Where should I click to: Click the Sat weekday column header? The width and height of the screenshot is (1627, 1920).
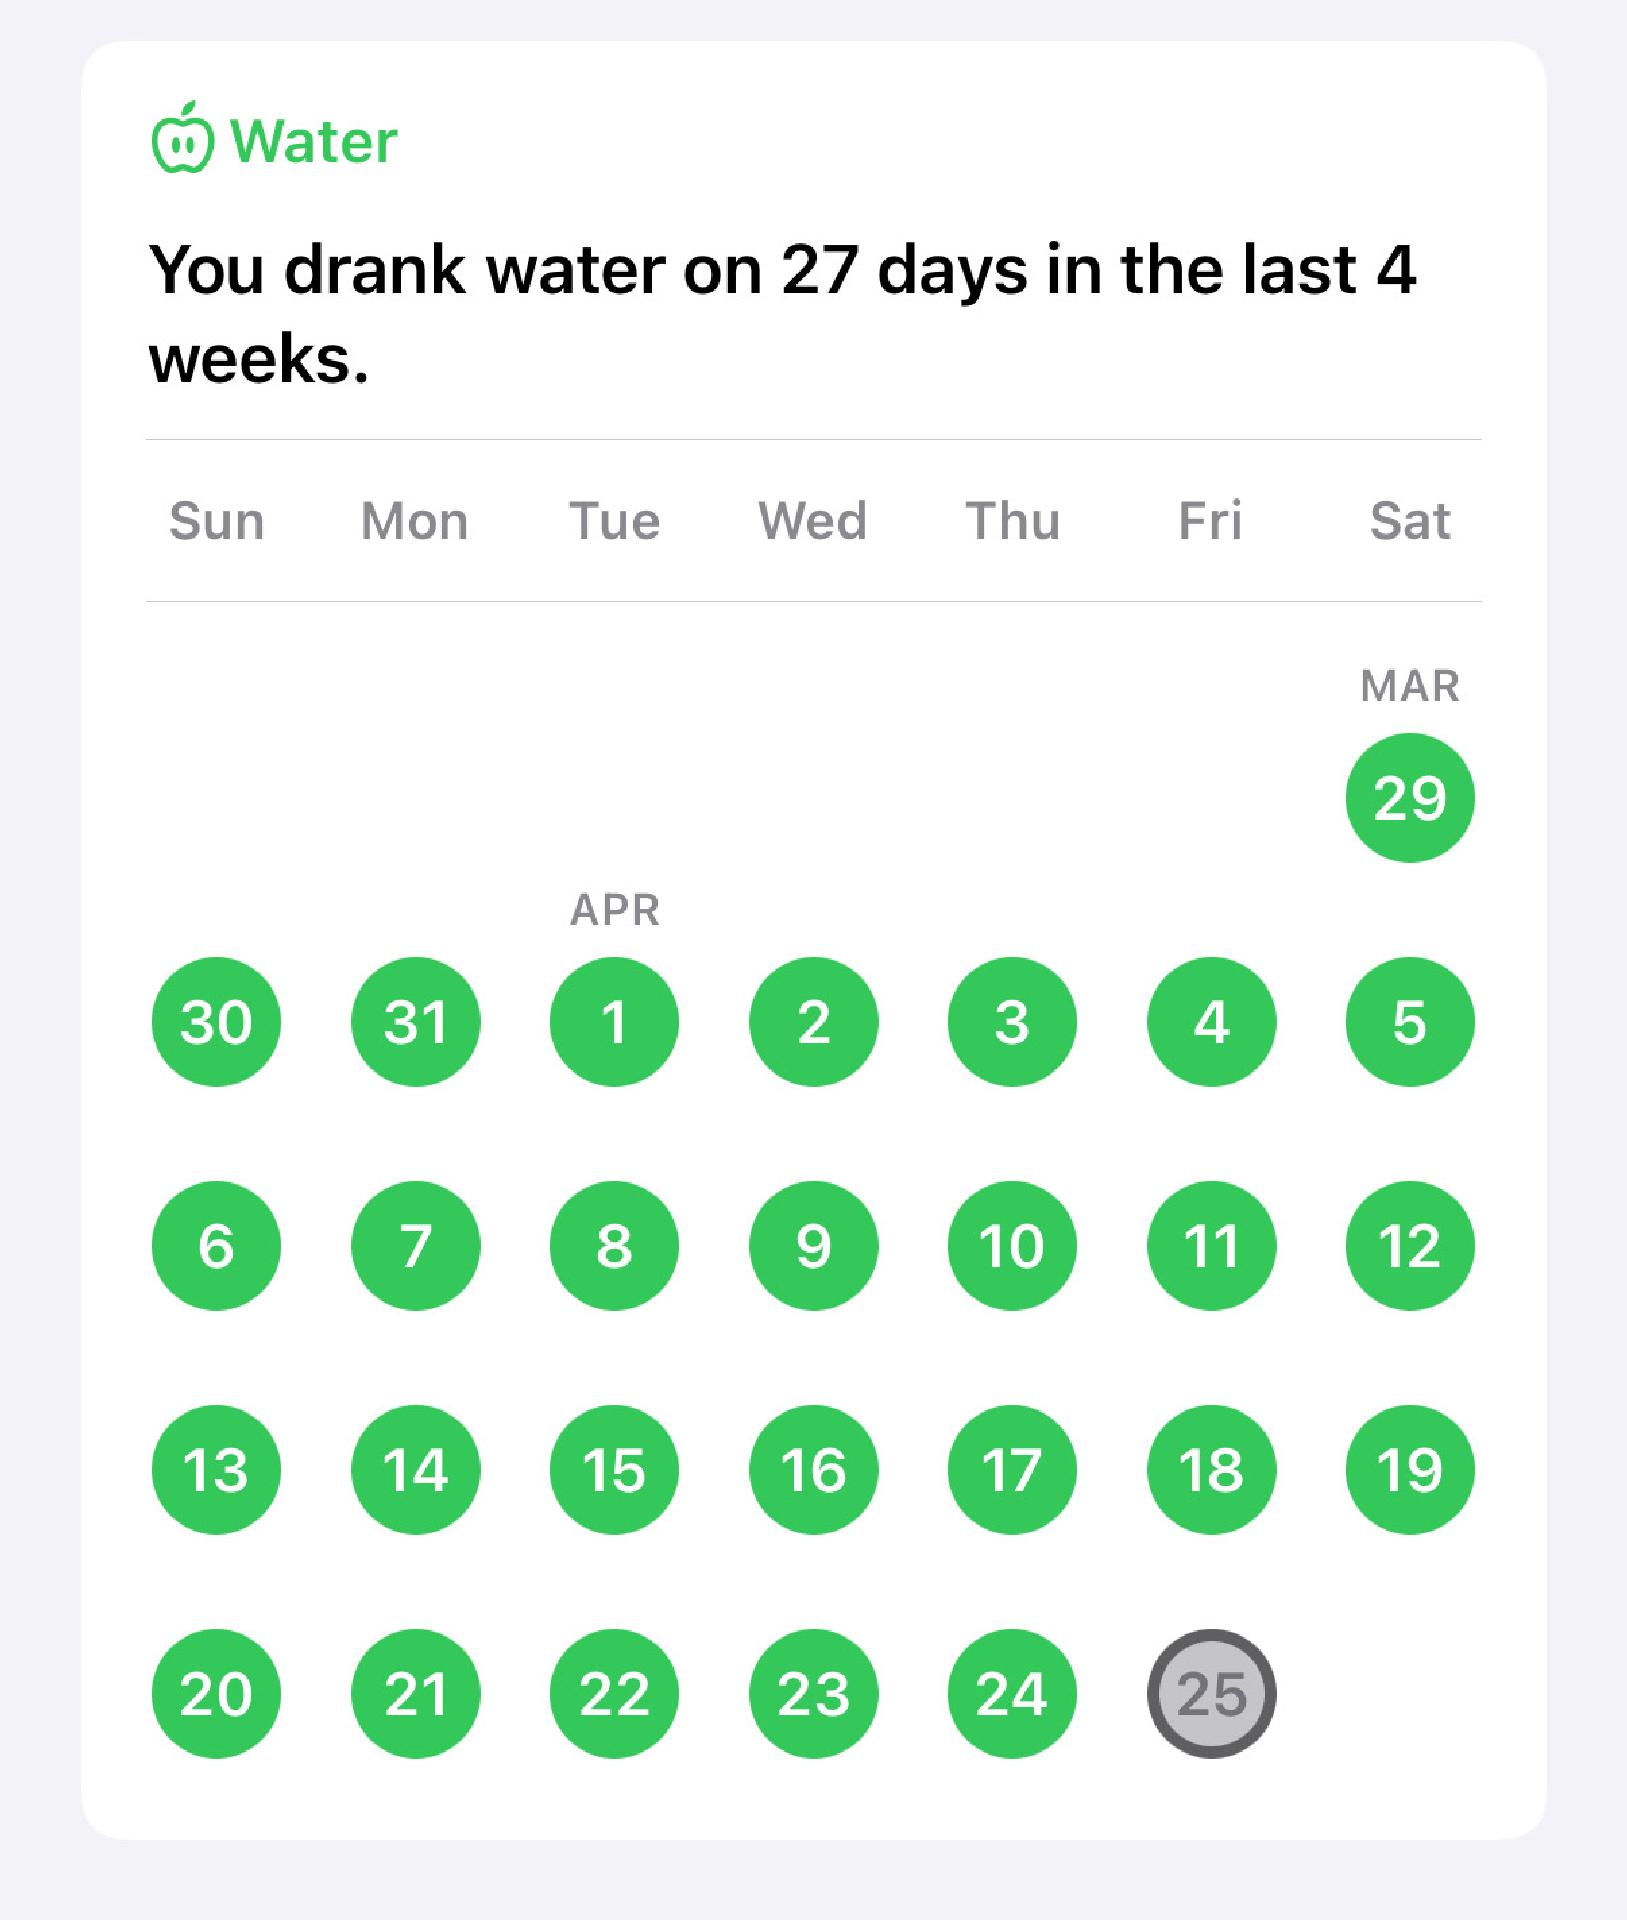1409,521
